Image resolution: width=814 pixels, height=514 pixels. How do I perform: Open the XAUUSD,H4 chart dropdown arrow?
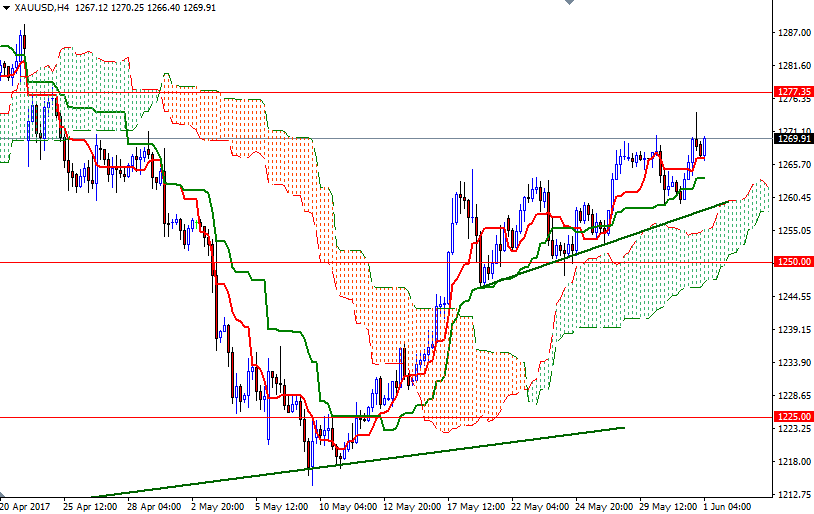(x=6, y=7)
